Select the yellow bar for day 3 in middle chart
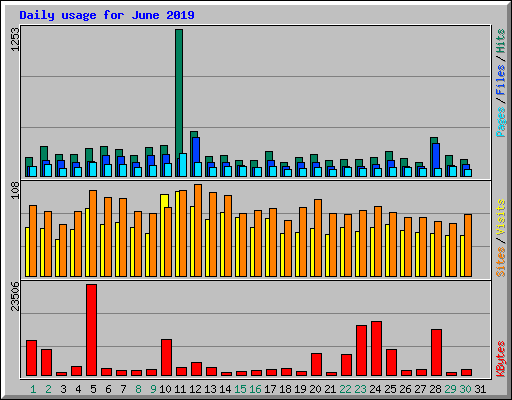Screen dimensions: 512x400 (x=57, y=258)
